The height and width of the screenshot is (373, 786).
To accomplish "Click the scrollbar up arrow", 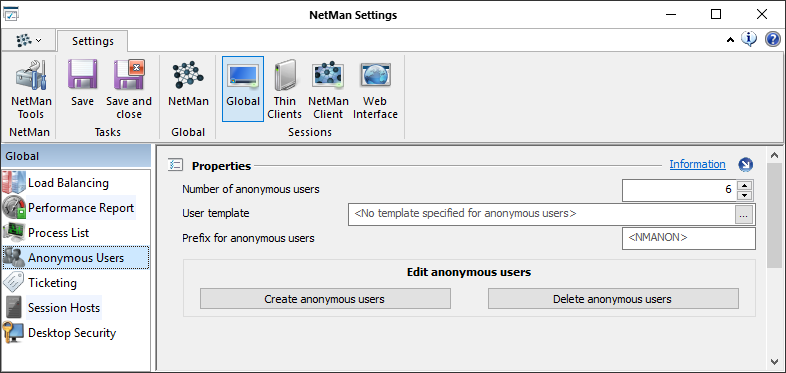I will pyautogui.click(x=773, y=154).
